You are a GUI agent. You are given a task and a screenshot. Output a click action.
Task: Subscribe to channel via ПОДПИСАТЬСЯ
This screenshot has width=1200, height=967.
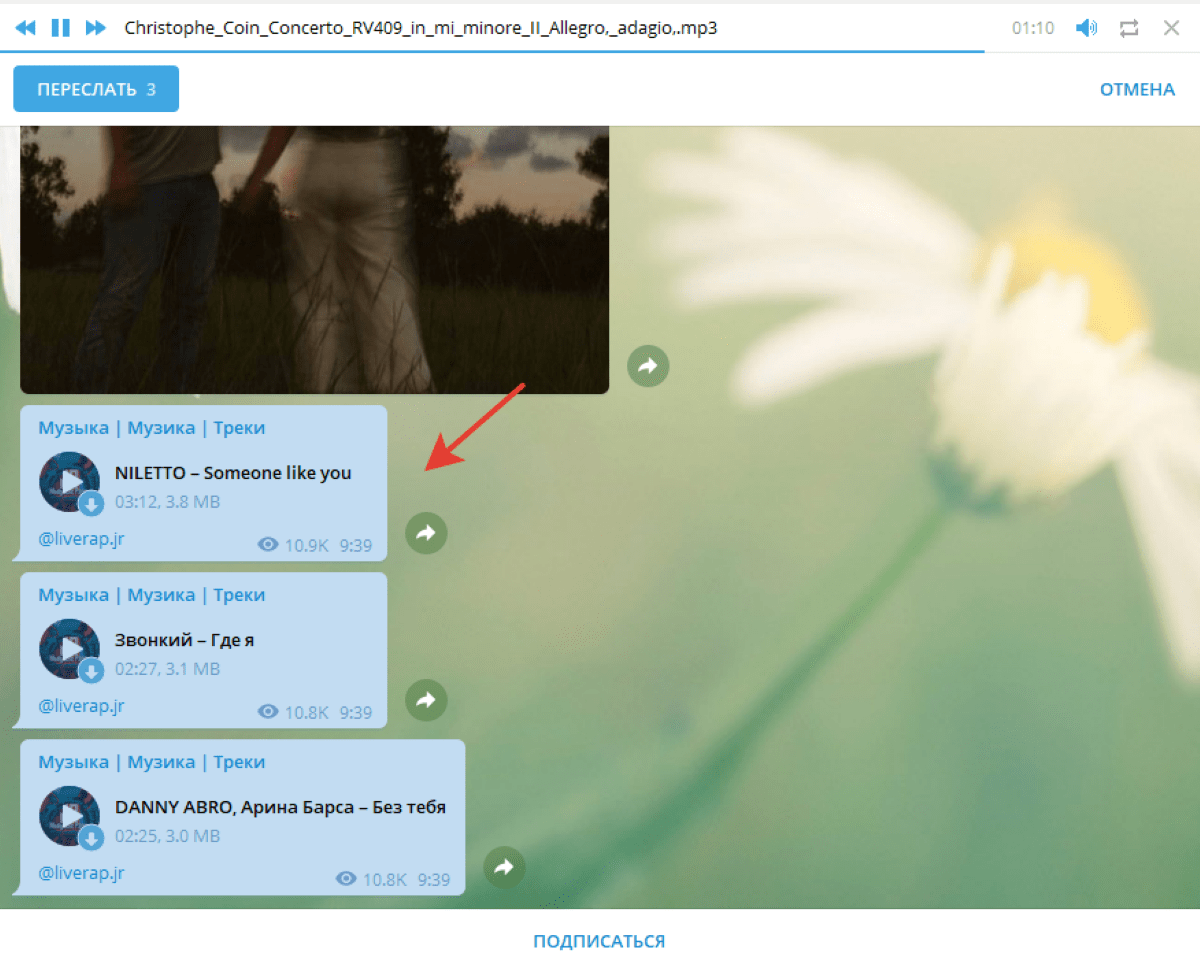coord(599,941)
